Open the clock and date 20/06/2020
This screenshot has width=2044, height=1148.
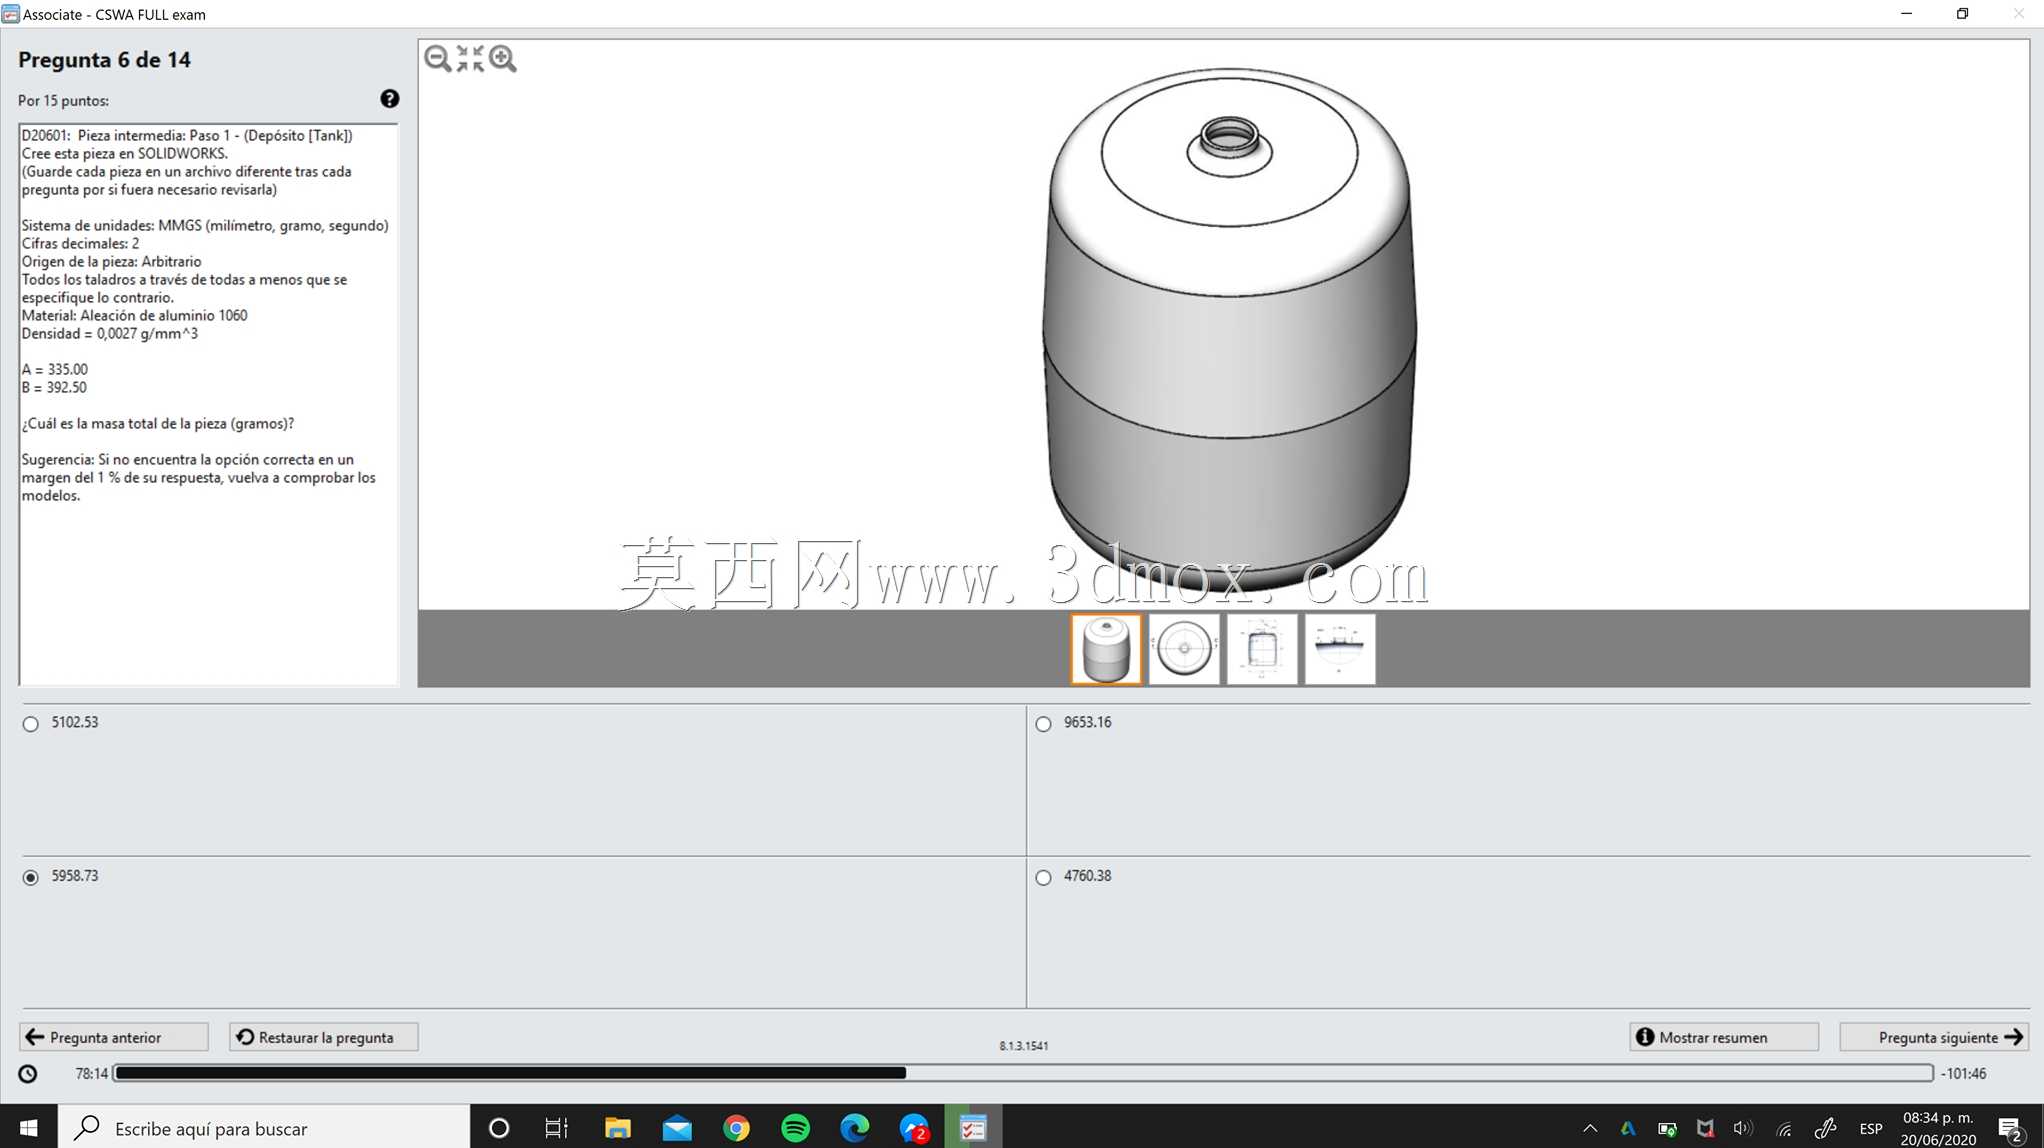1938,1128
